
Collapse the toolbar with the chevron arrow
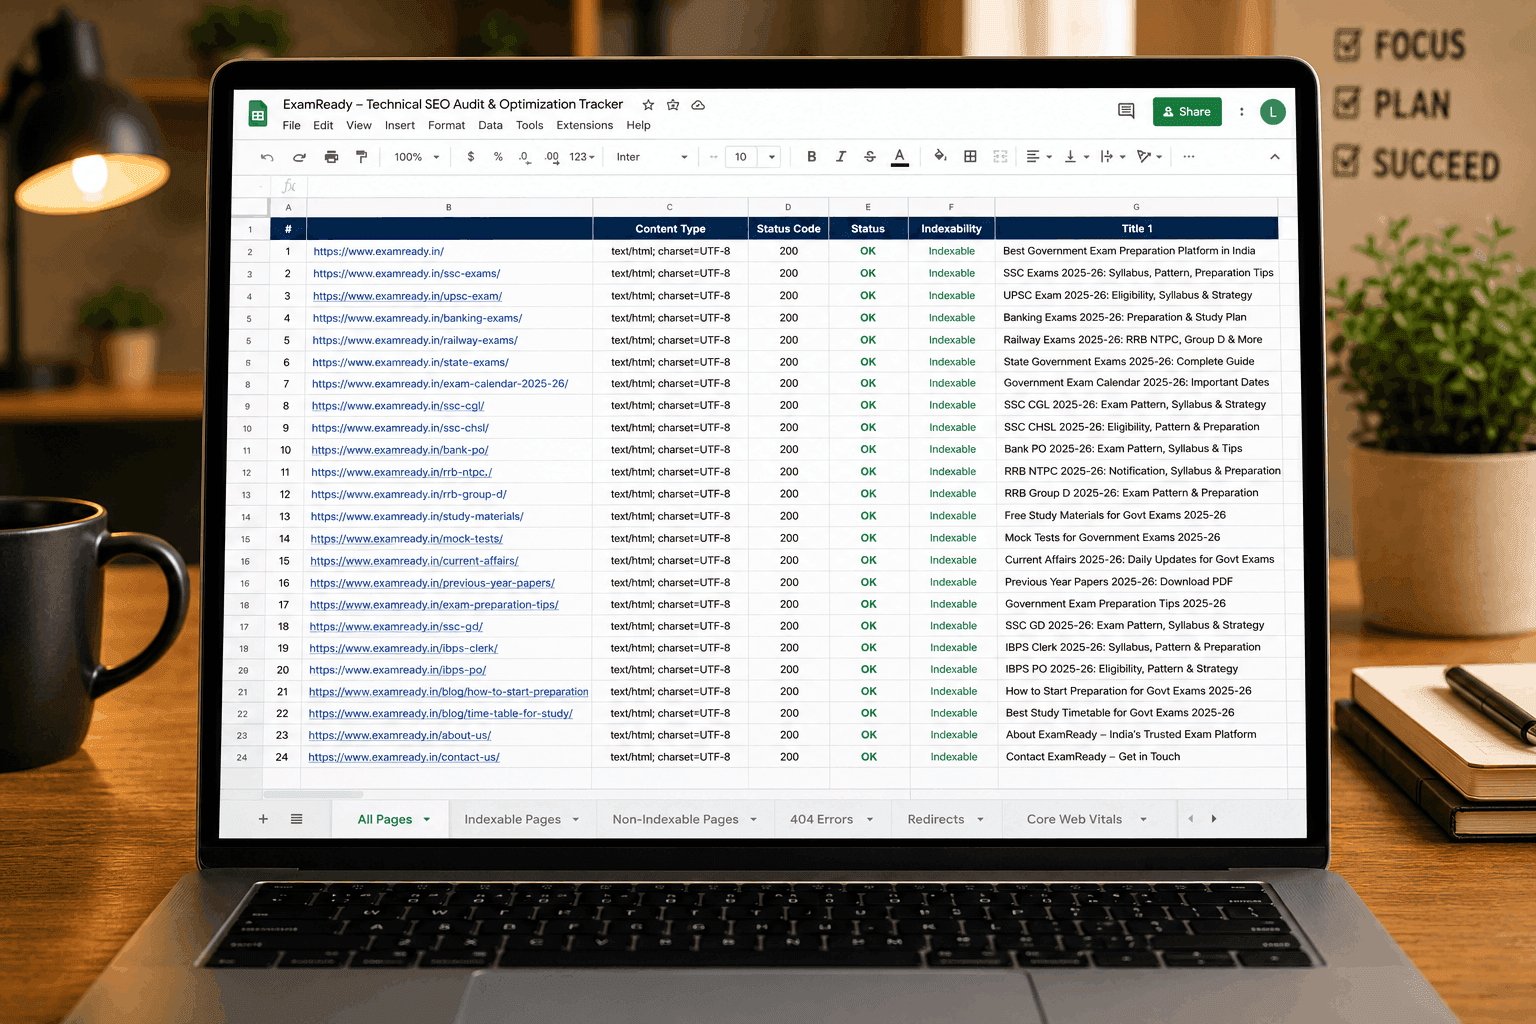(1275, 156)
